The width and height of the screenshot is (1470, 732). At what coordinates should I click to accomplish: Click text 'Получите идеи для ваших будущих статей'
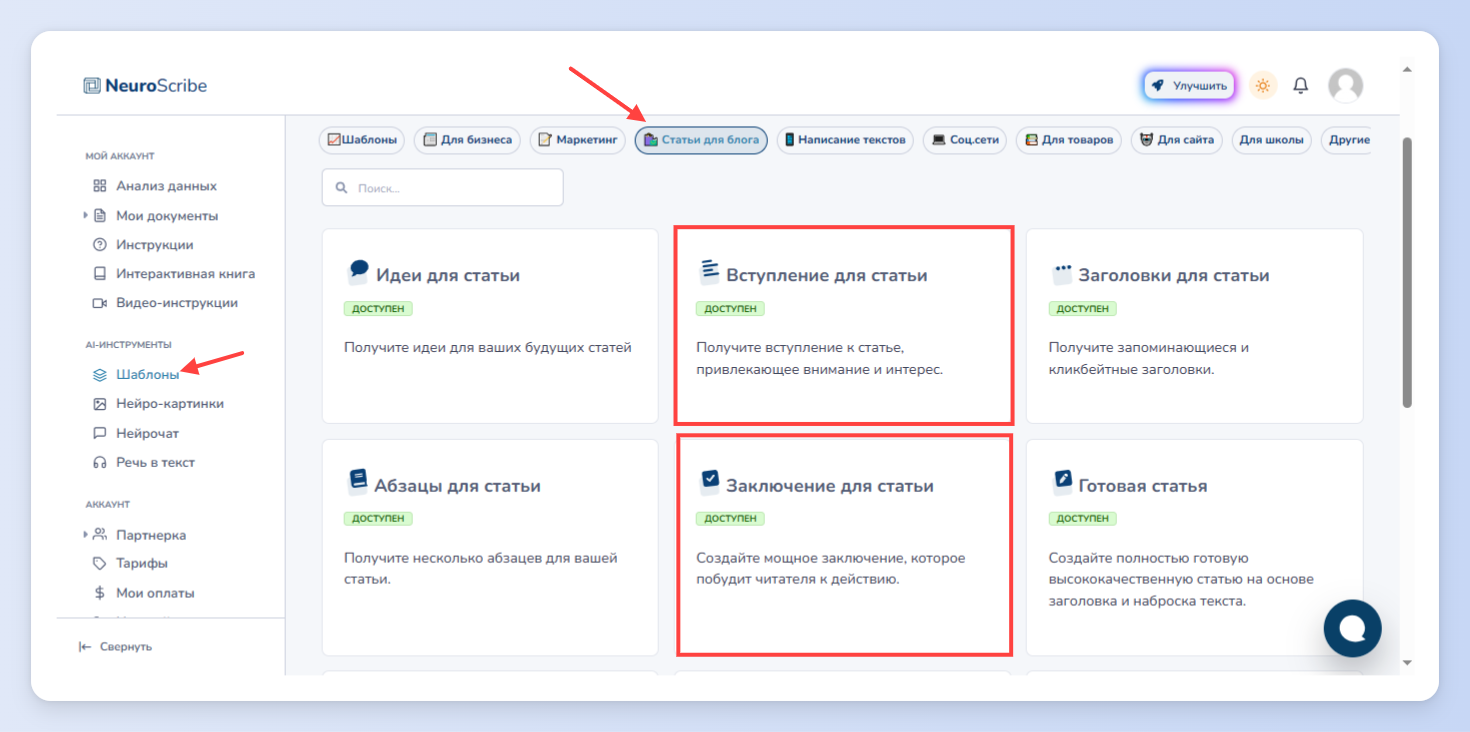coord(488,348)
